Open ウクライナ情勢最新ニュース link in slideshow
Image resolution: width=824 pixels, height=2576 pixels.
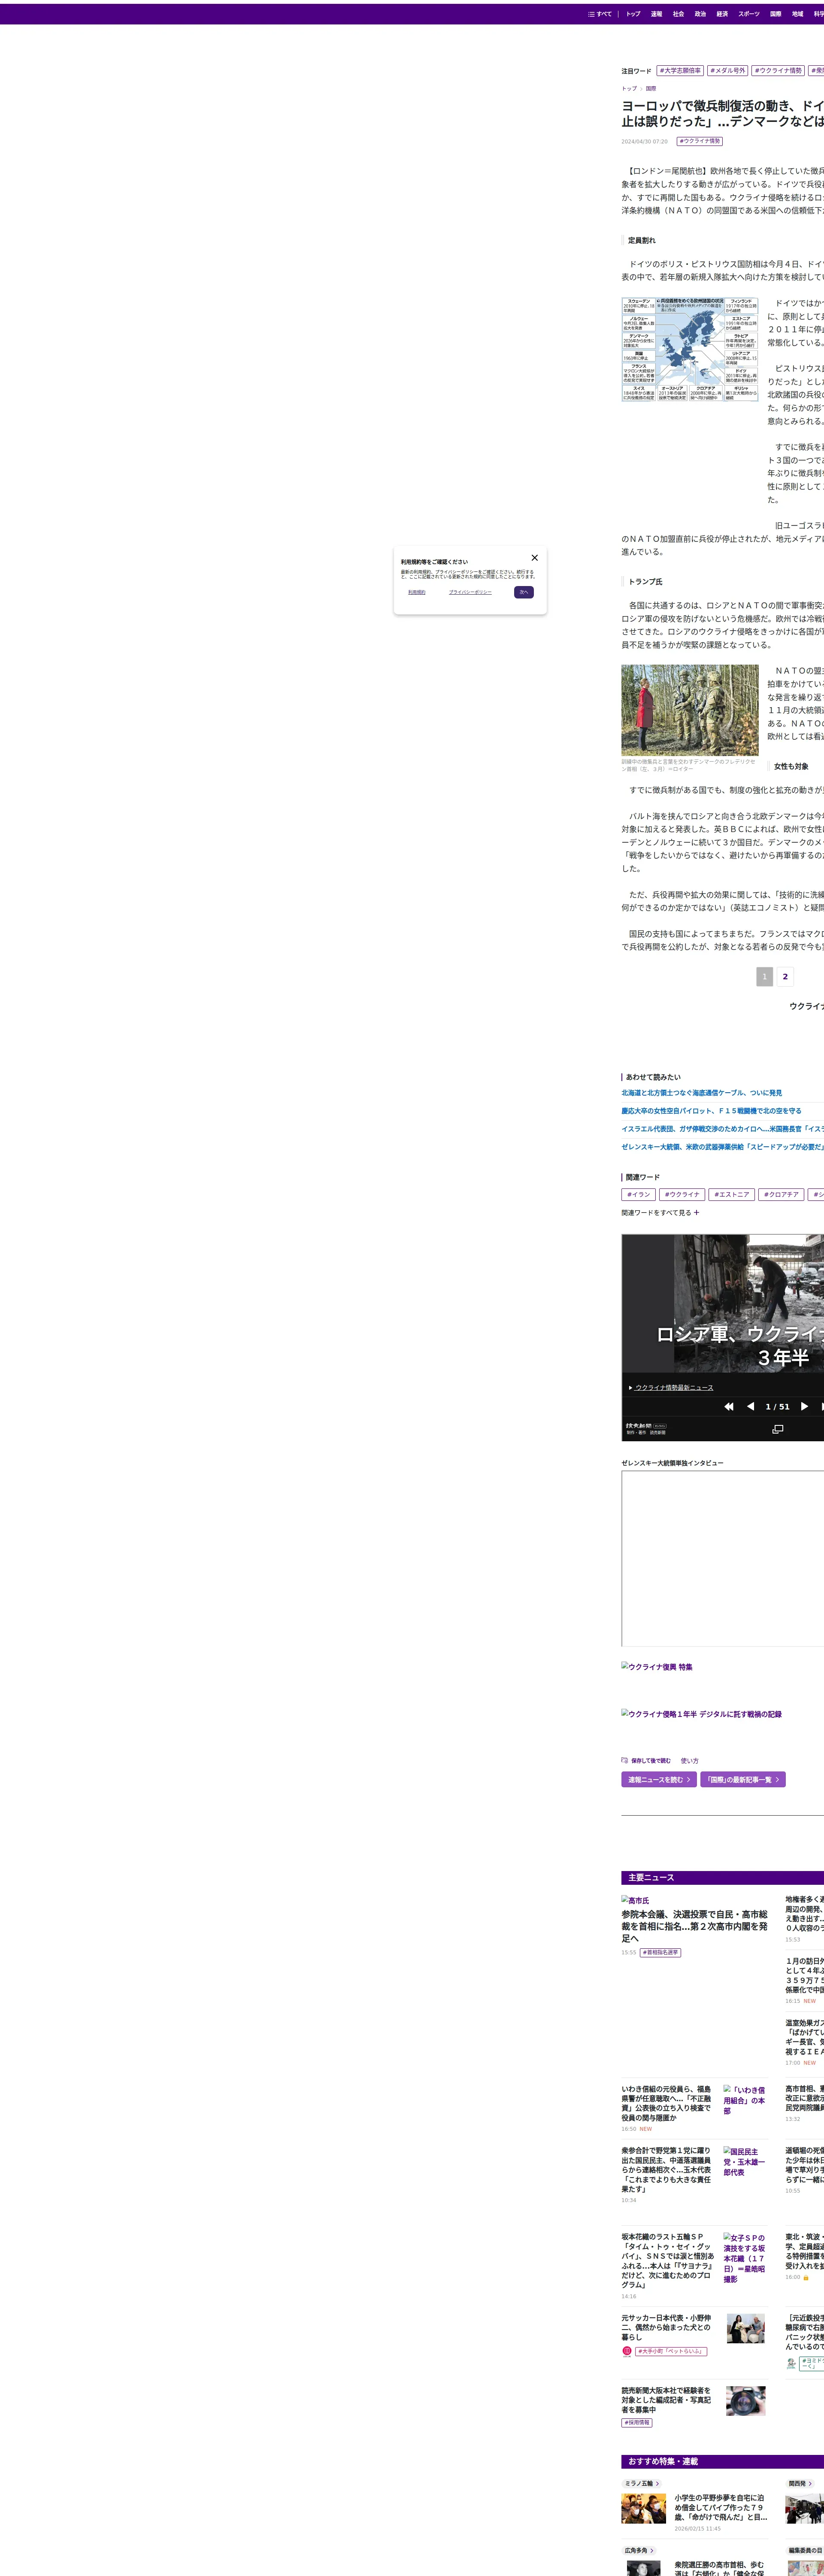click(674, 1387)
